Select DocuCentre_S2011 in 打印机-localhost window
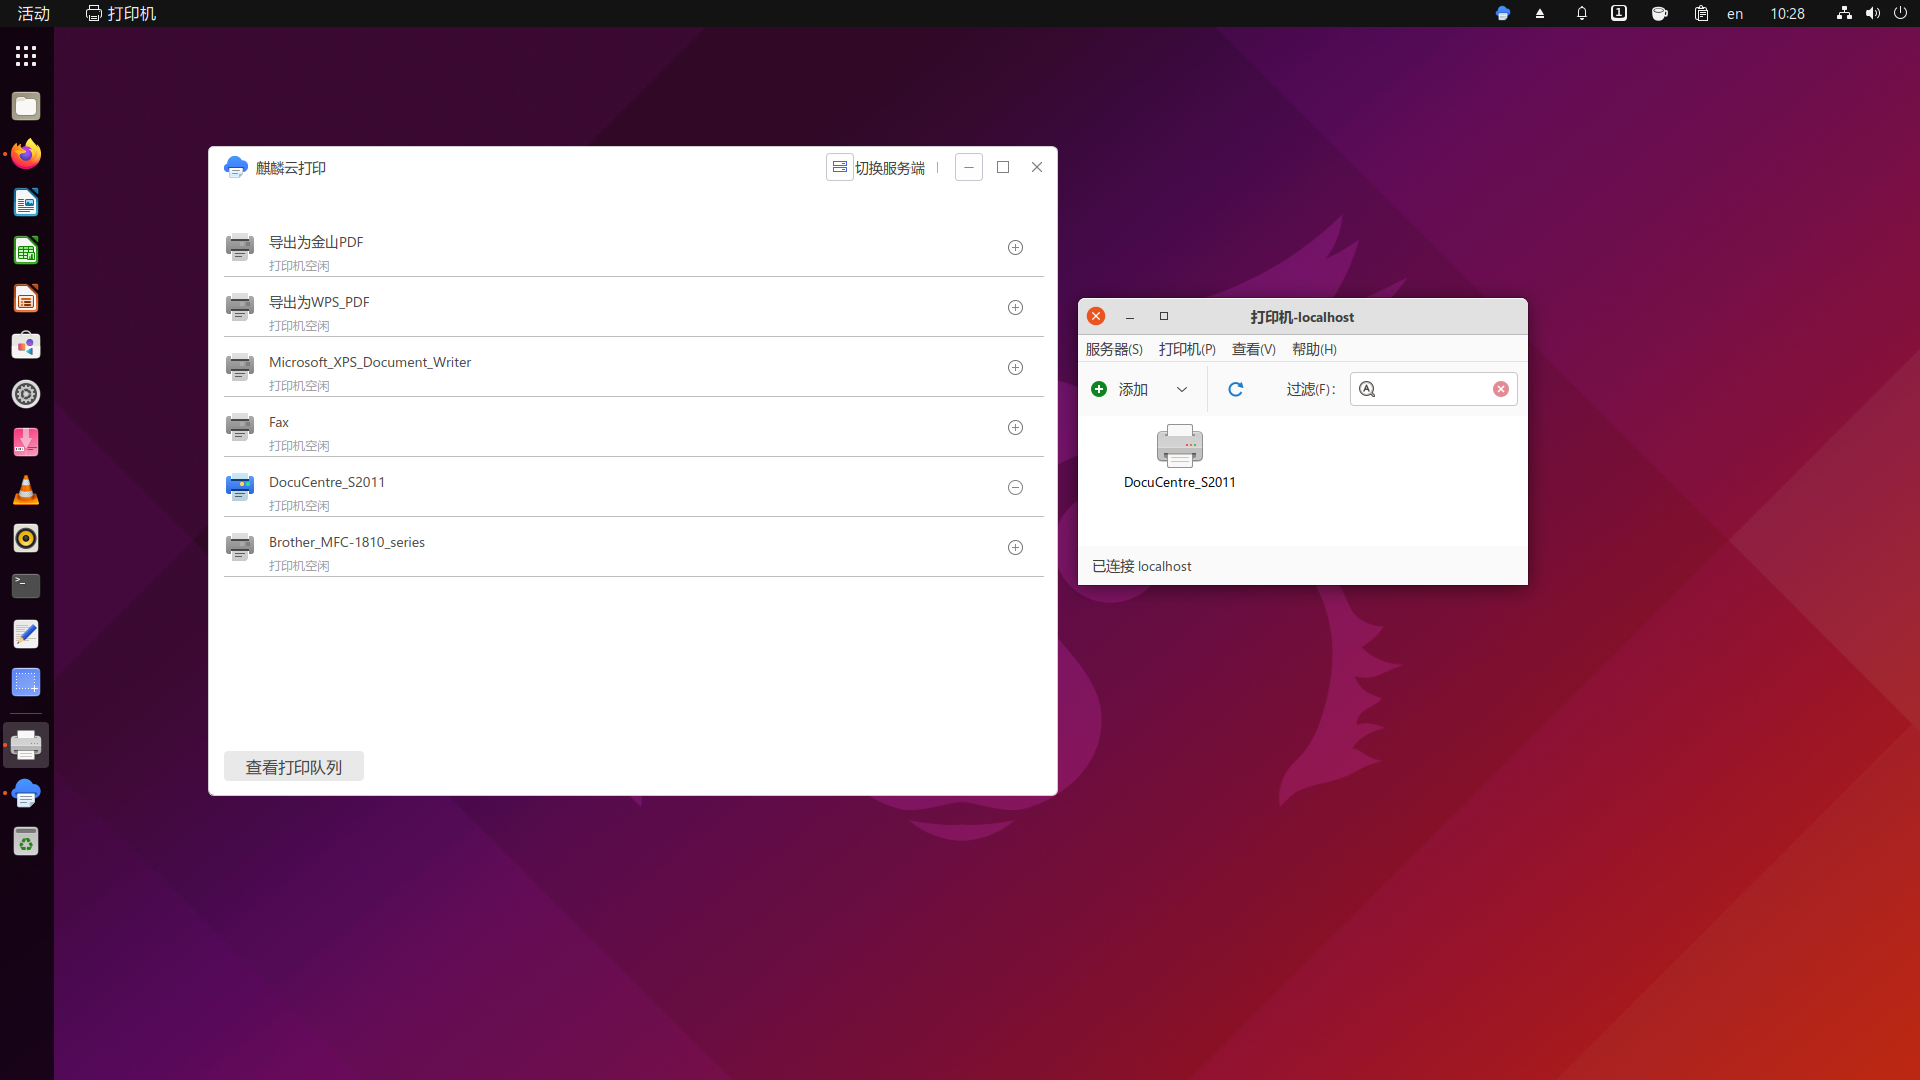The image size is (1920, 1080). (1180, 457)
